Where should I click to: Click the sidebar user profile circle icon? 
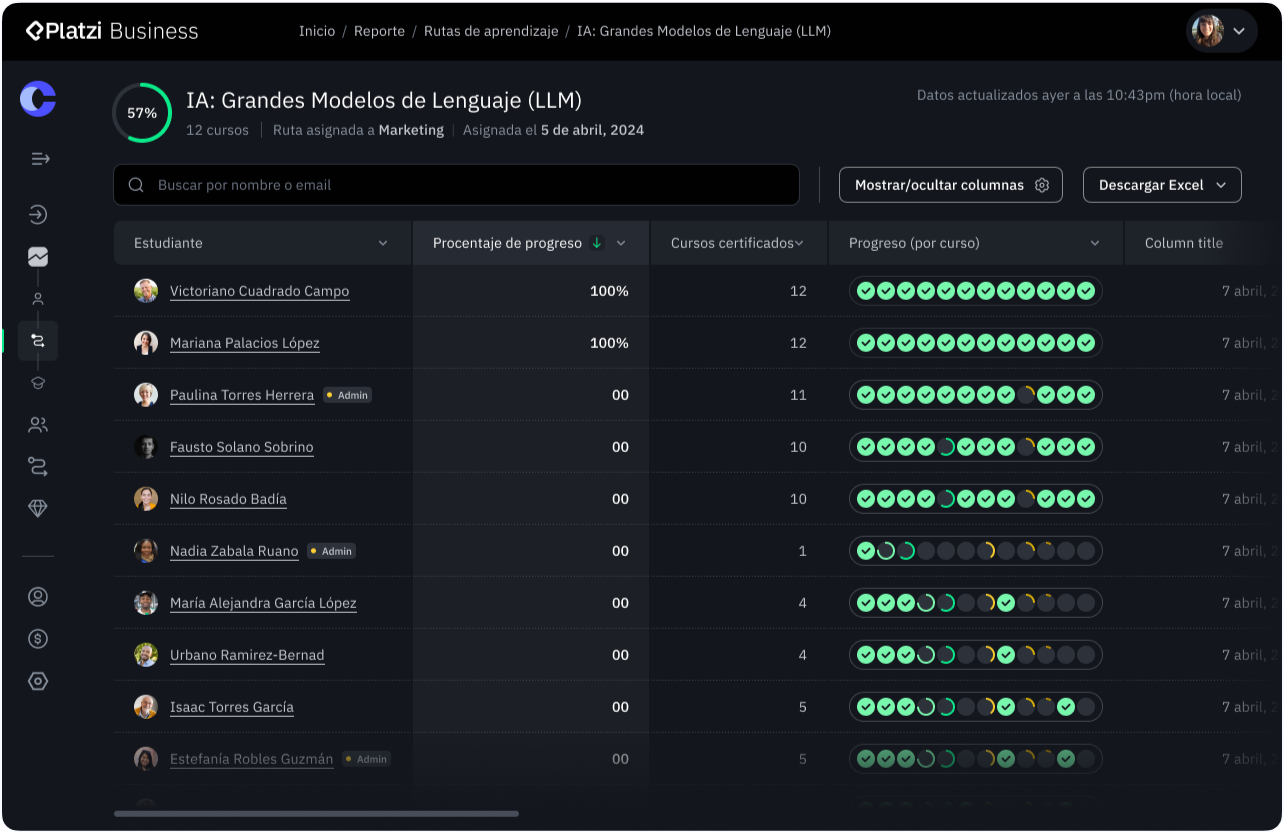coord(38,597)
